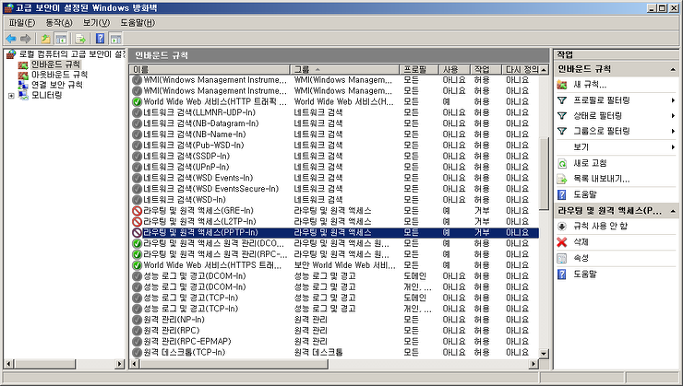Screen dimensions: 683x386
Task: Select rule 원격 데스크톱(TCP-In)
Action: pos(184,352)
